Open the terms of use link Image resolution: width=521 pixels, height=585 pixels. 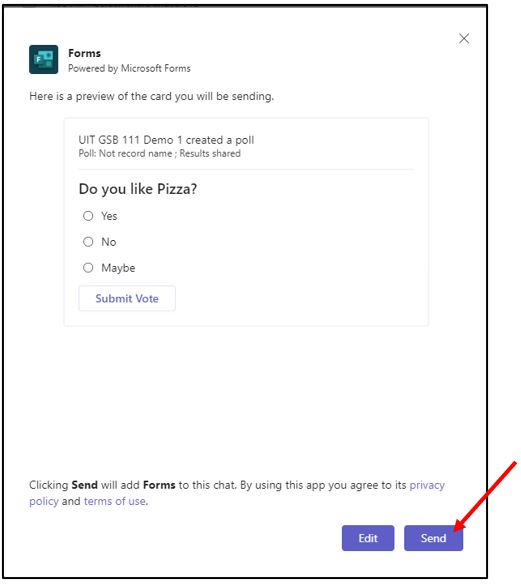(x=115, y=501)
